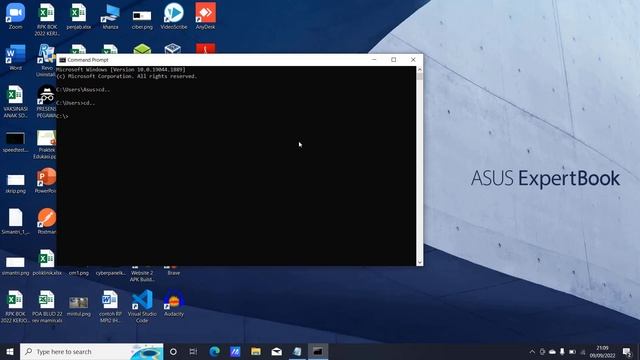Click the microphone tray icon

click(x=562, y=352)
